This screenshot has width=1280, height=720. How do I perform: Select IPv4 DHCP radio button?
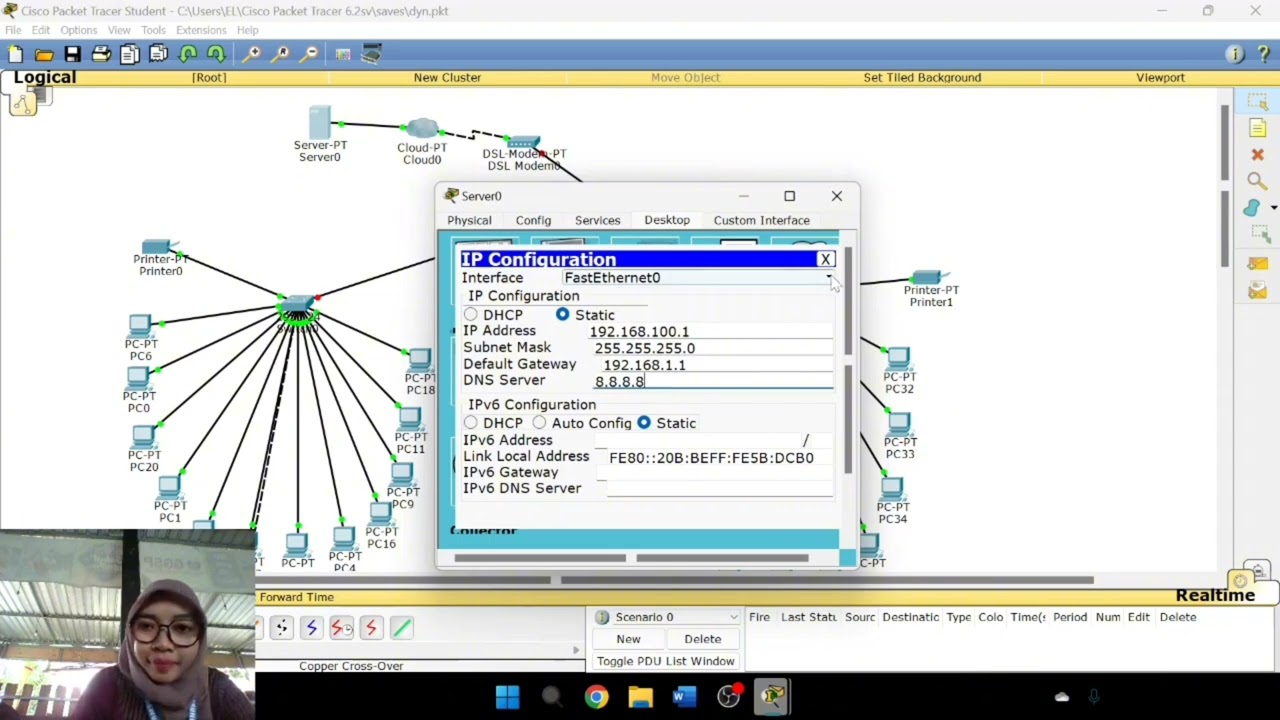470,315
